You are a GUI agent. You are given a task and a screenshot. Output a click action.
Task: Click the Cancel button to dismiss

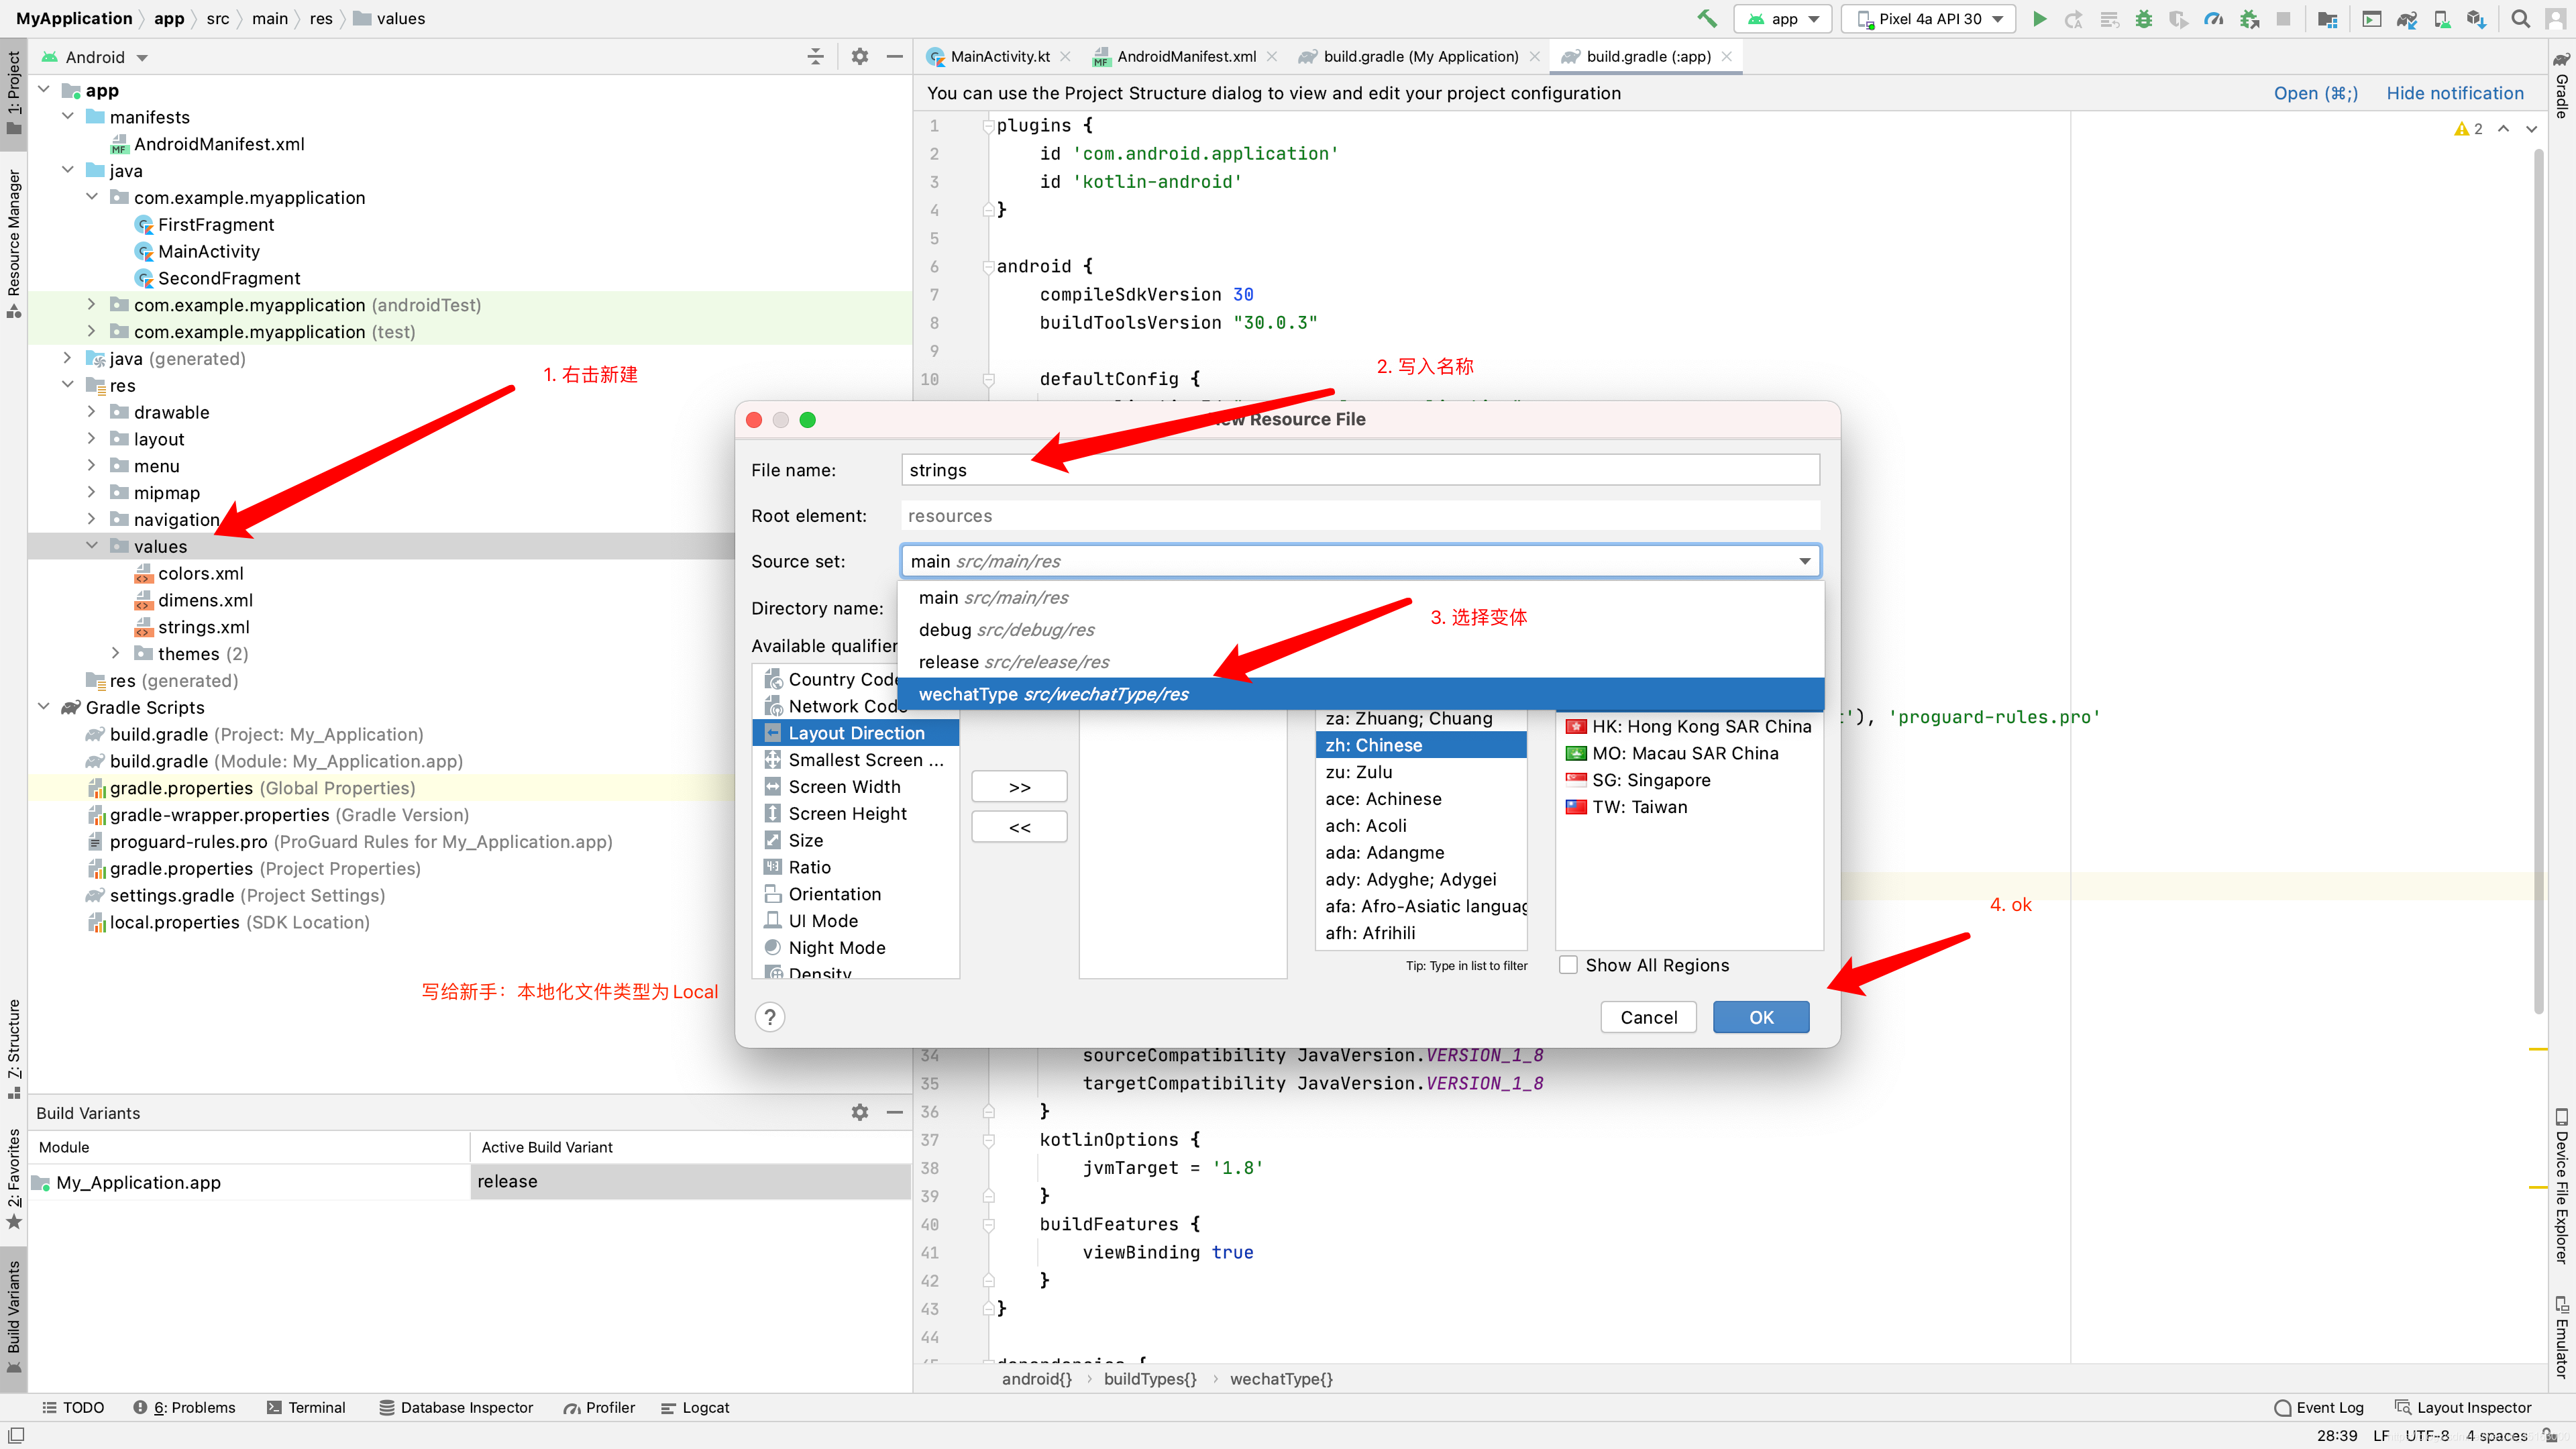point(1647,1017)
